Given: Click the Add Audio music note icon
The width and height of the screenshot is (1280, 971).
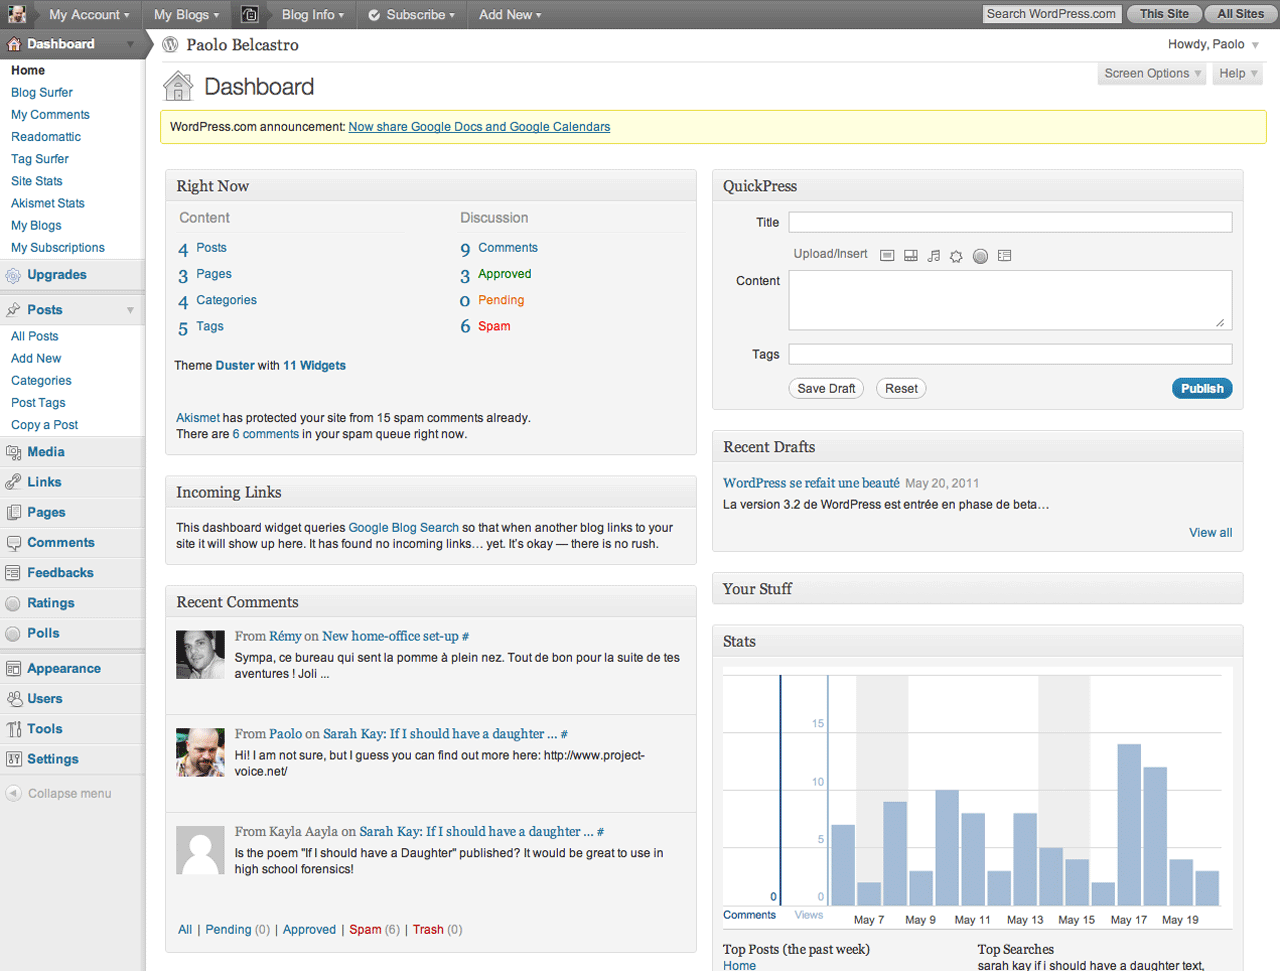Looking at the screenshot, I should [934, 256].
